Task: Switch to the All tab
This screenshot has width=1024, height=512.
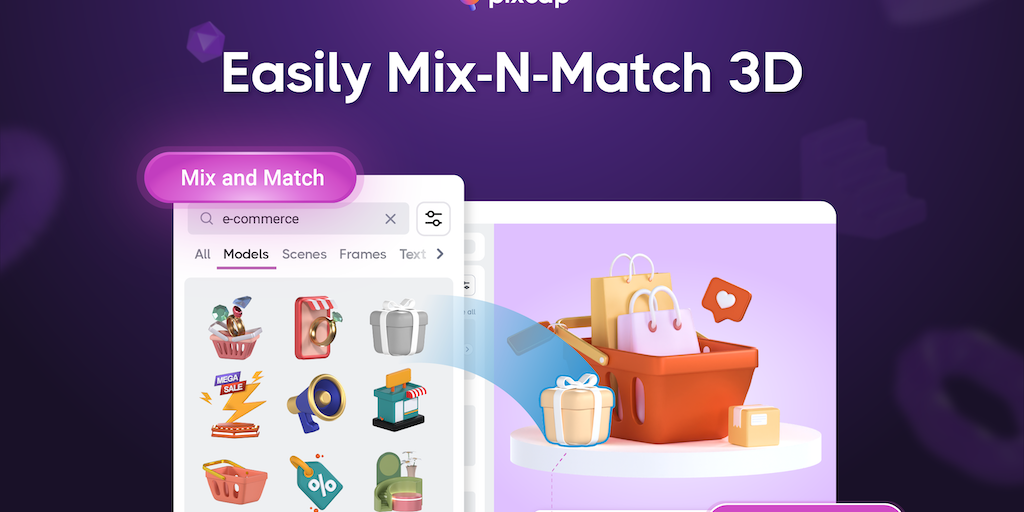Action: [x=202, y=254]
